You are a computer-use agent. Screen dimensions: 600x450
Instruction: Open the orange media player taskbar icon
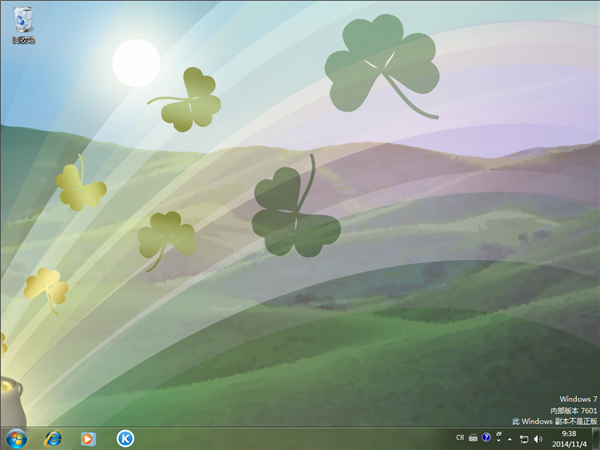click(89, 438)
